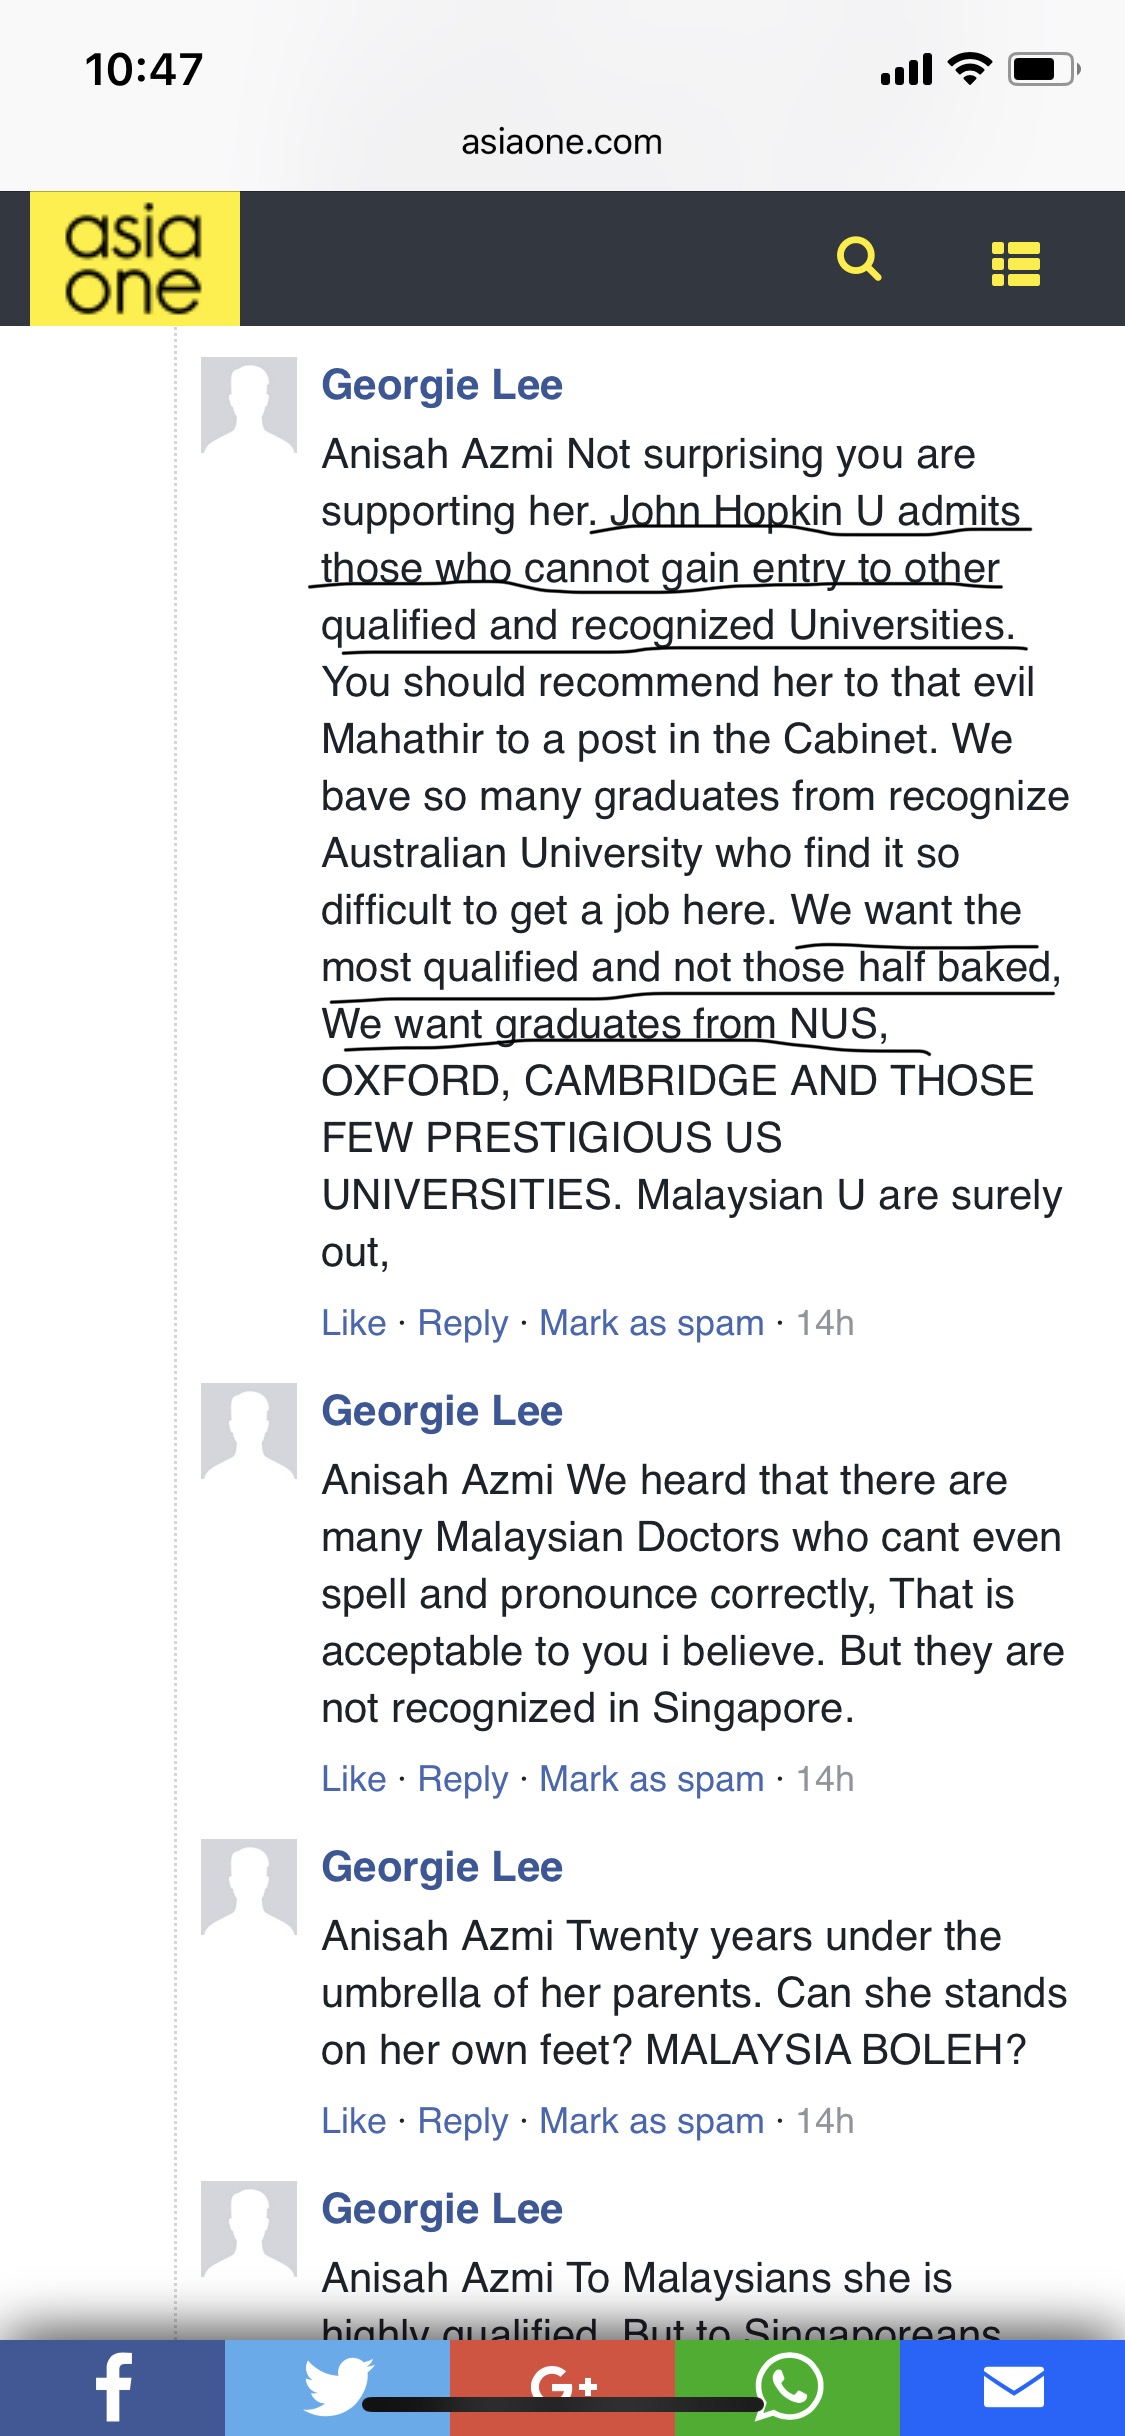Image resolution: width=1125 pixels, height=2436 pixels.
Task: Share article via WhatsApp
Action: point(787,2387)
